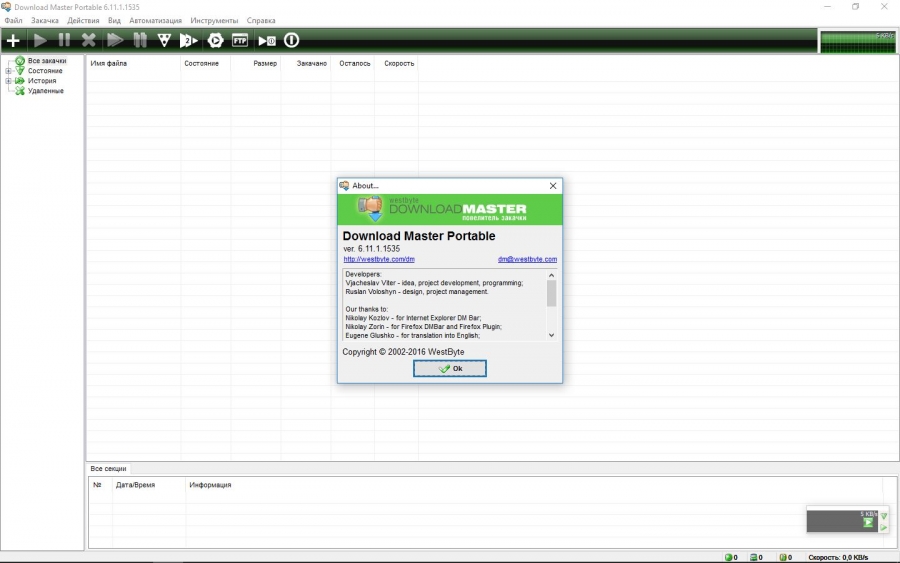Click the Pause all downloads icon
The width and height of the screenshot is (900, 563).
[140, 41]
